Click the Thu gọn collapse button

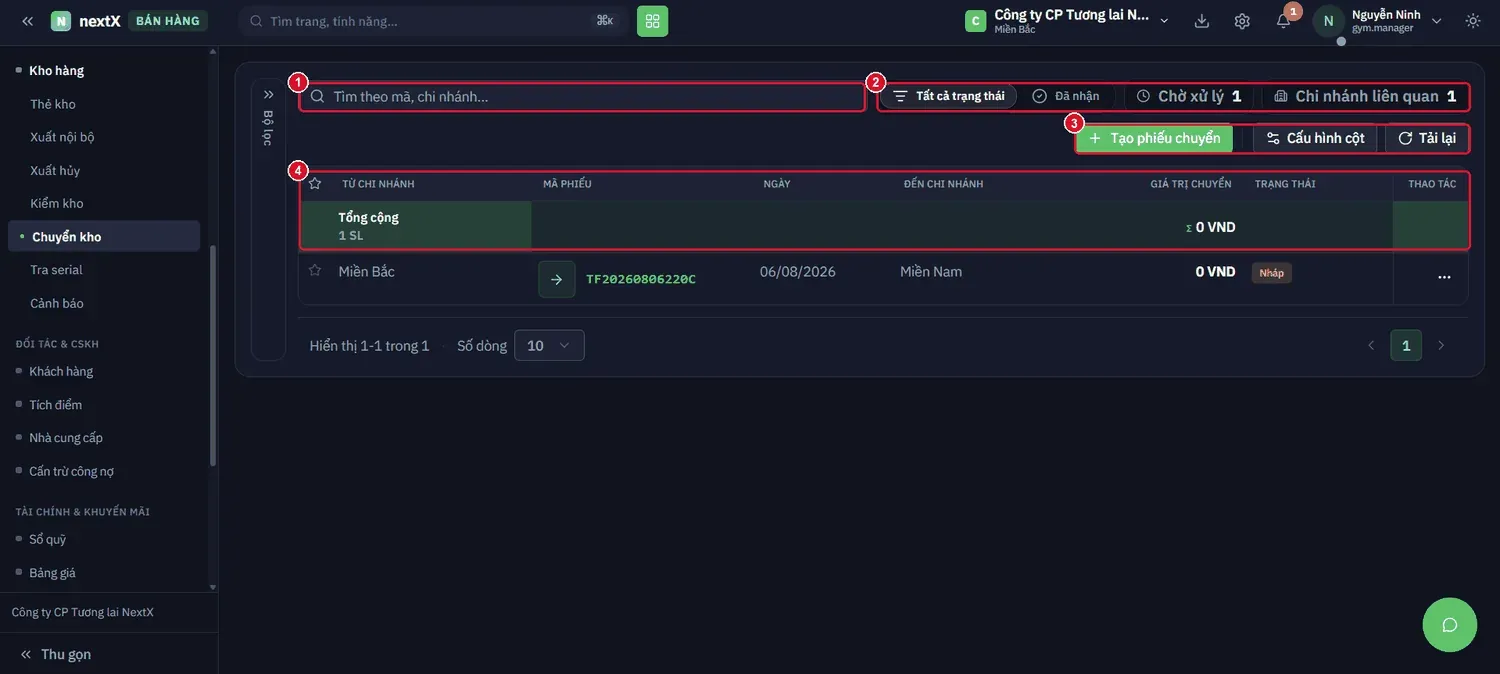tap(56, 654)
